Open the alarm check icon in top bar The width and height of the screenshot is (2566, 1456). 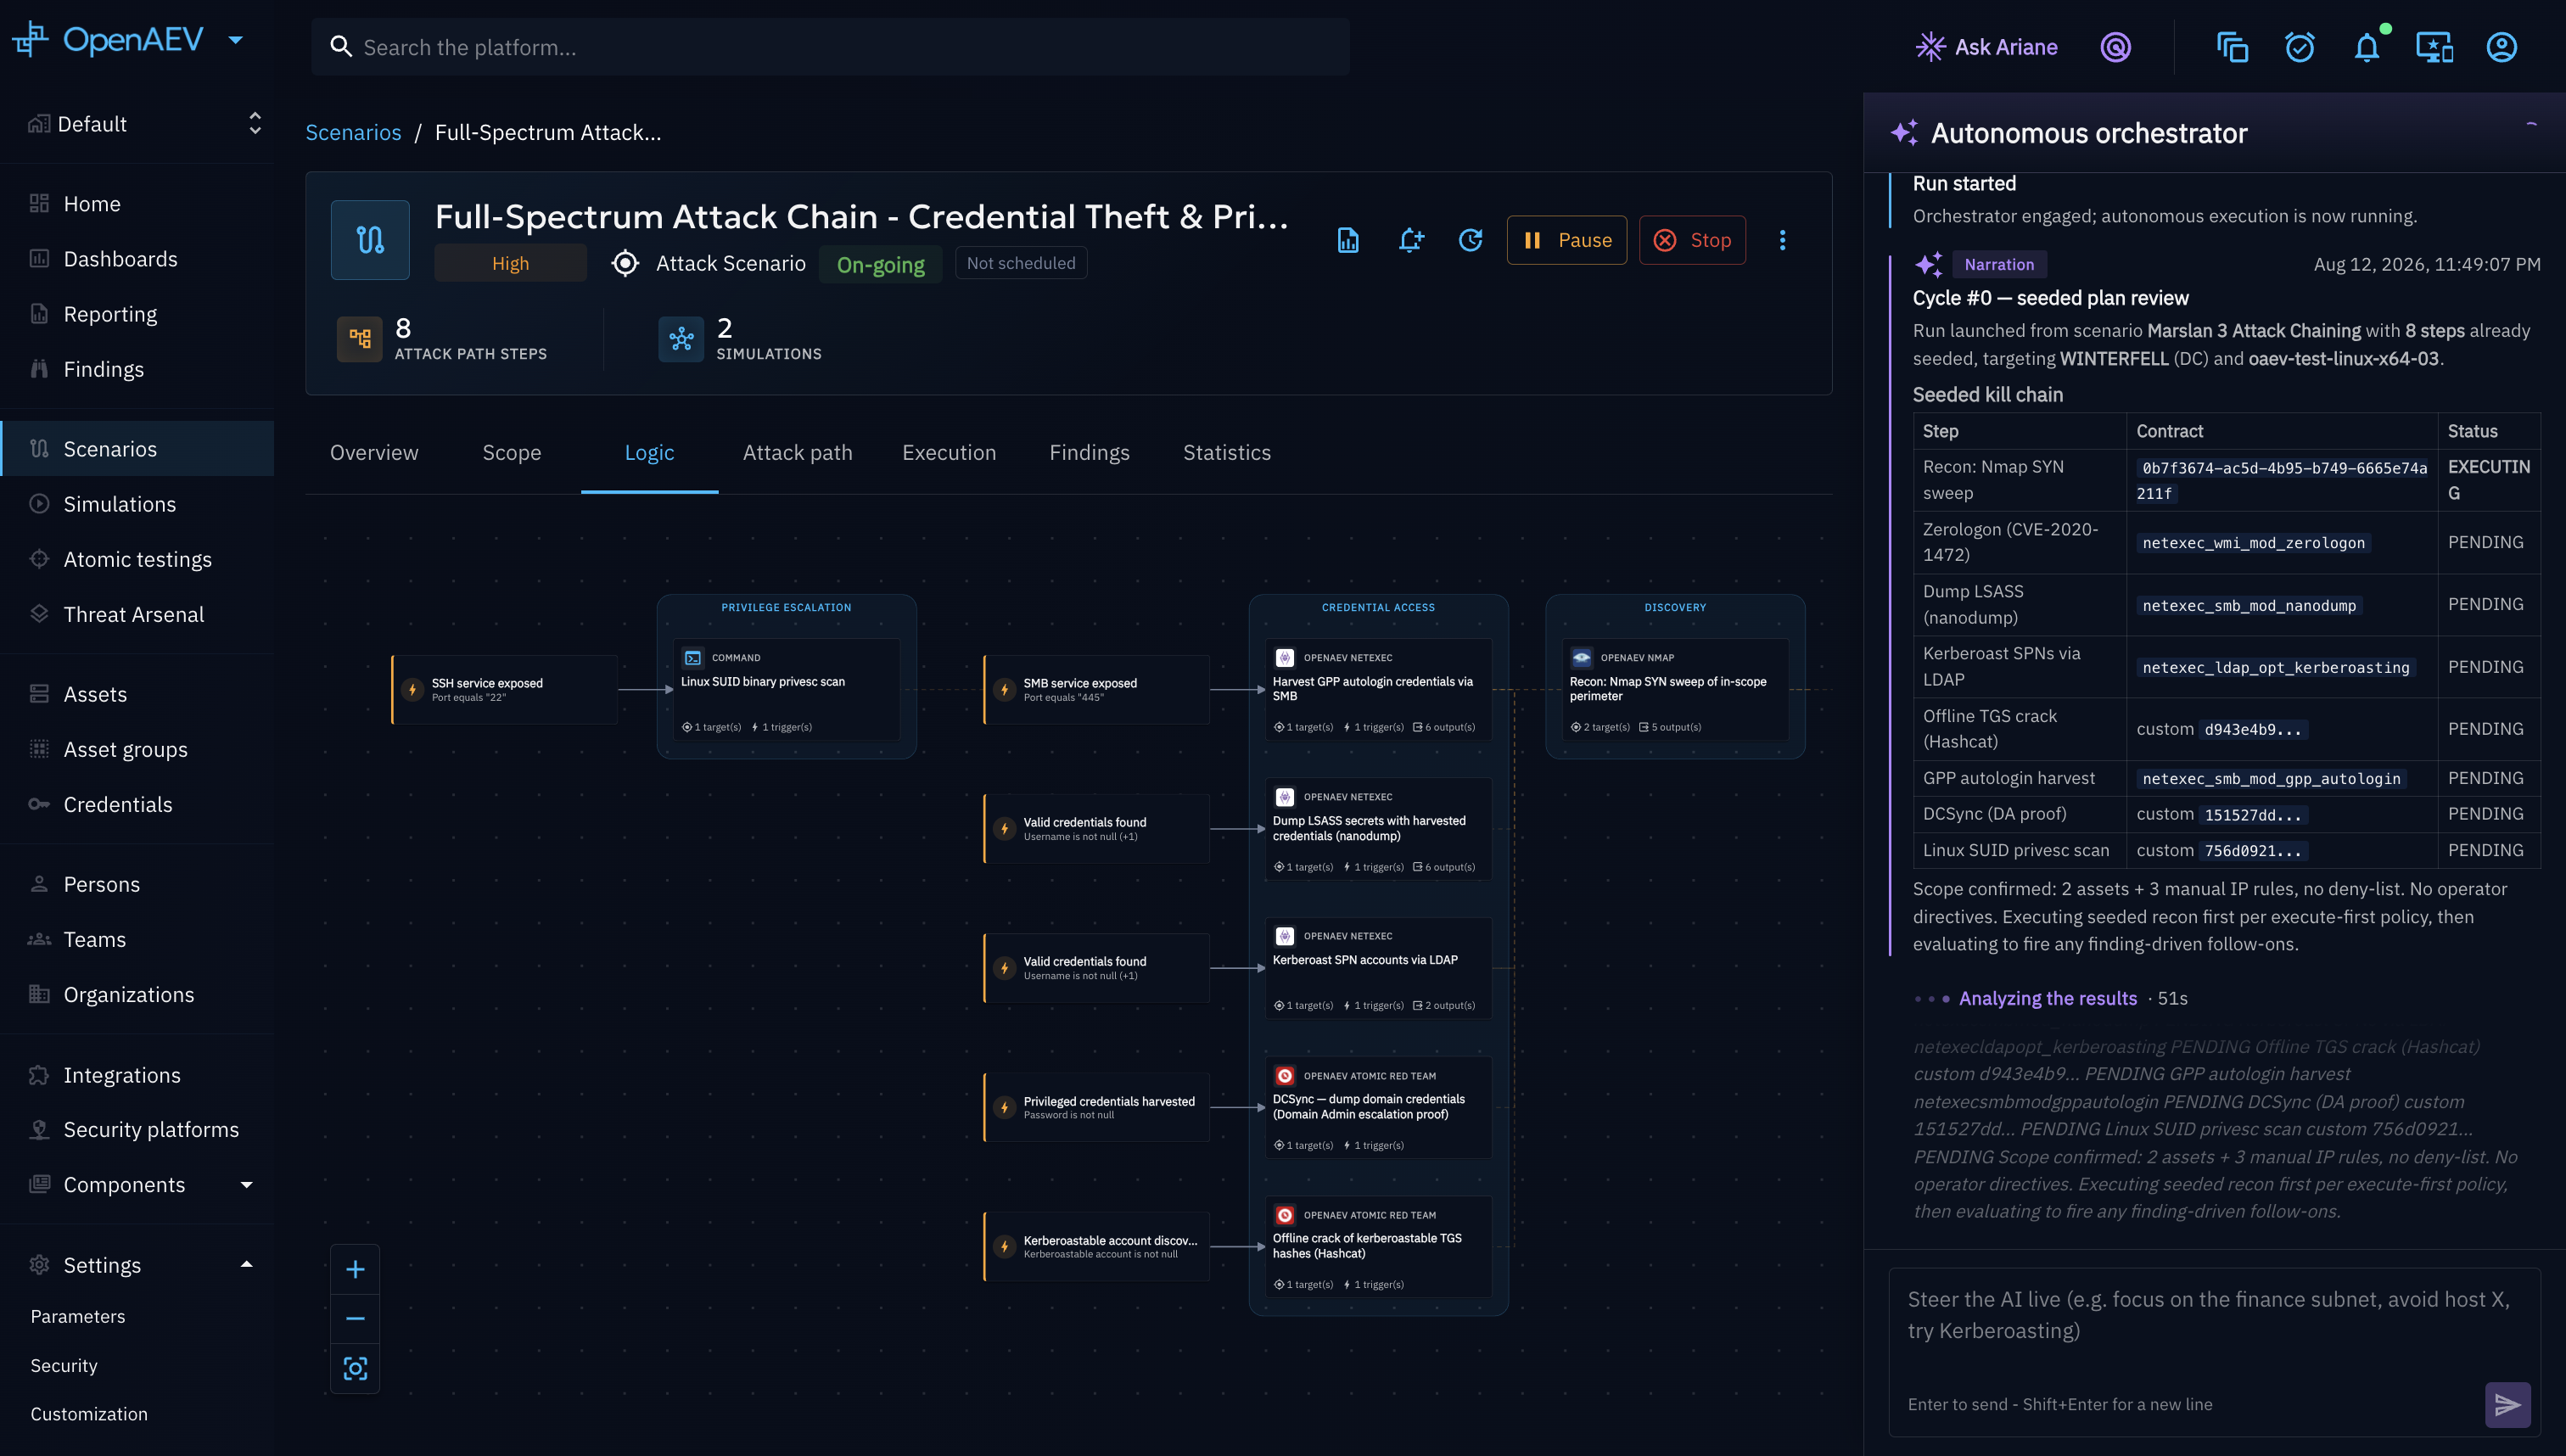[x=2299, y=47]
